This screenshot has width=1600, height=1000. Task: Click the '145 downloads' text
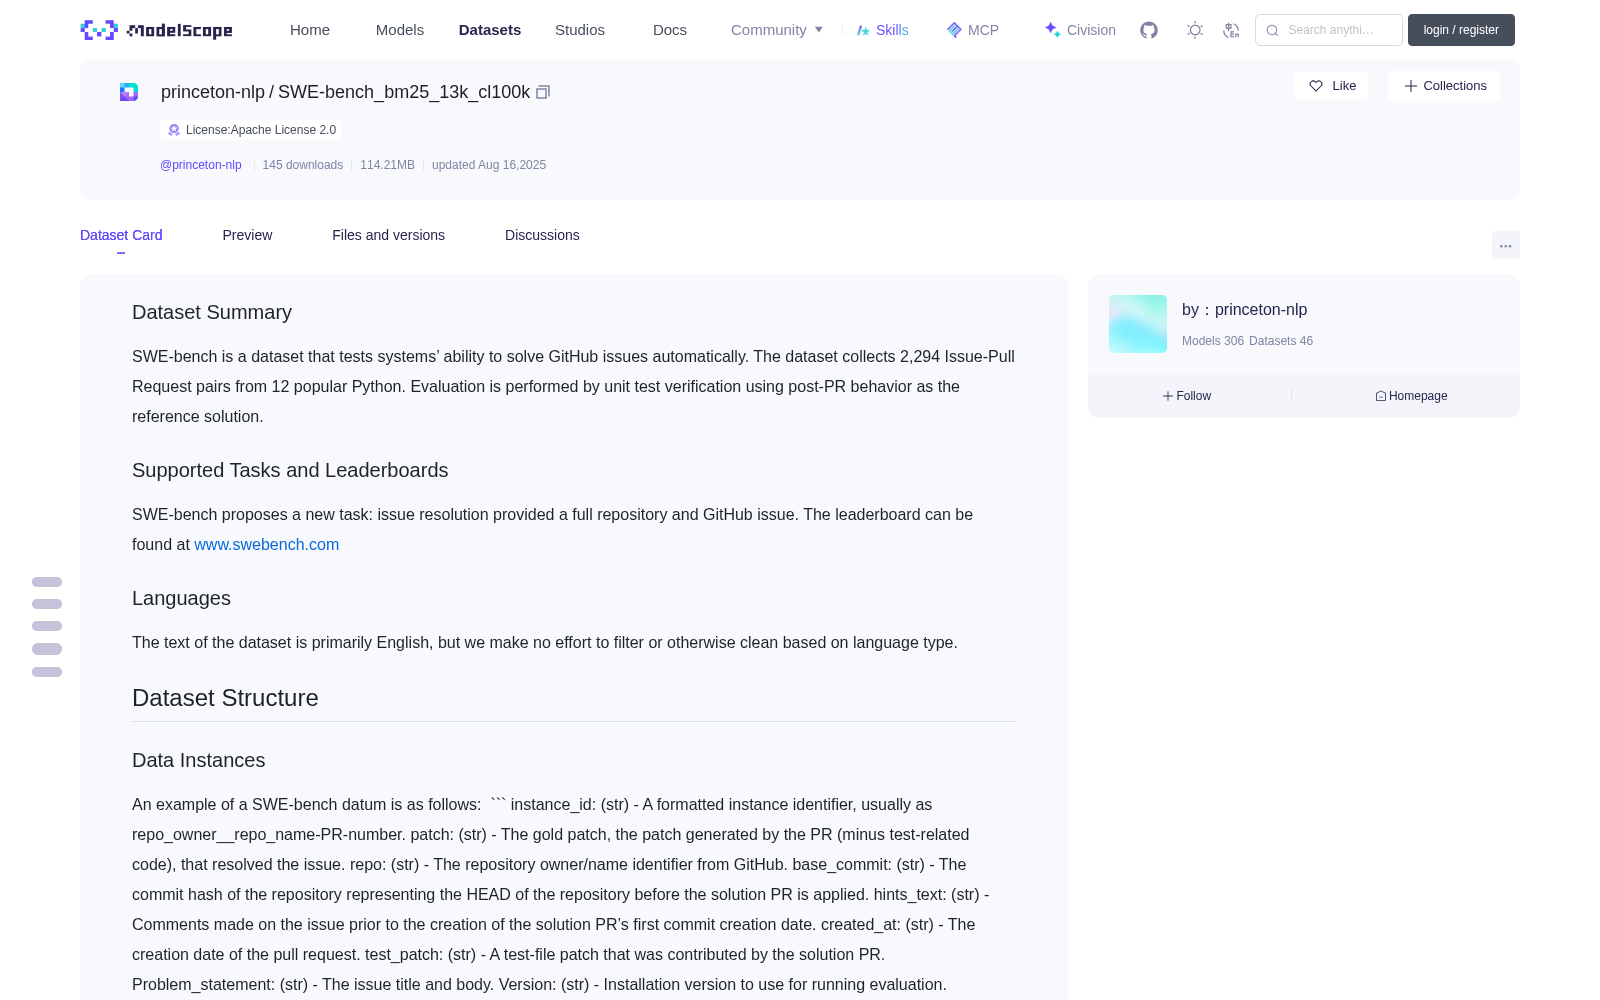(x=303, y=165)
